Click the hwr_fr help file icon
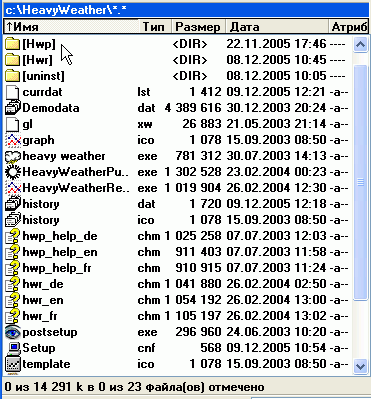 [x=13, y=316]
